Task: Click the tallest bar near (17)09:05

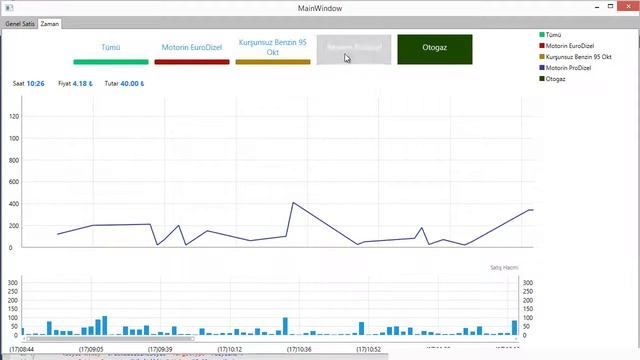Action: click(105, 325)
